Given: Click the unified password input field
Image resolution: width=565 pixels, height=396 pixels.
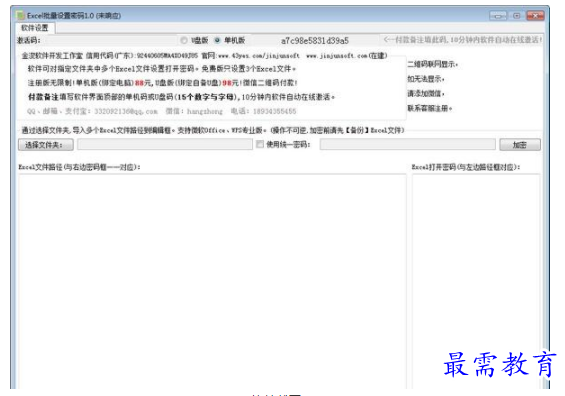Looking at the screenshot, I should click(408, 144).
